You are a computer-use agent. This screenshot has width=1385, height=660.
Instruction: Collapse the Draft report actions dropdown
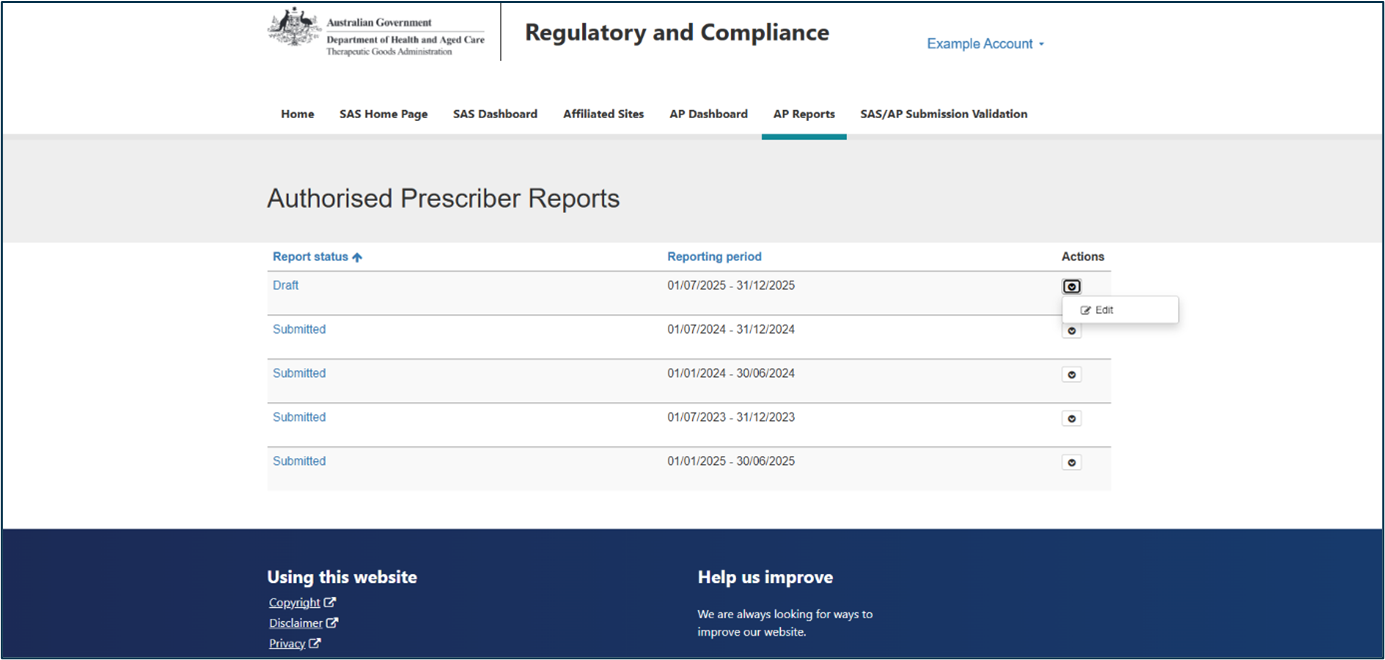point(1071,286)
